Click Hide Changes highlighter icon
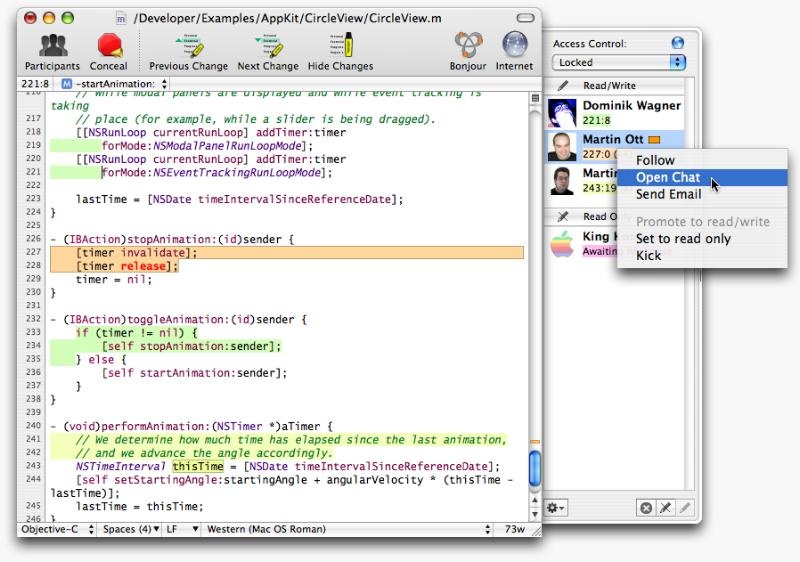800x562 pixels. pyautogui.click(x=340, y=46)
